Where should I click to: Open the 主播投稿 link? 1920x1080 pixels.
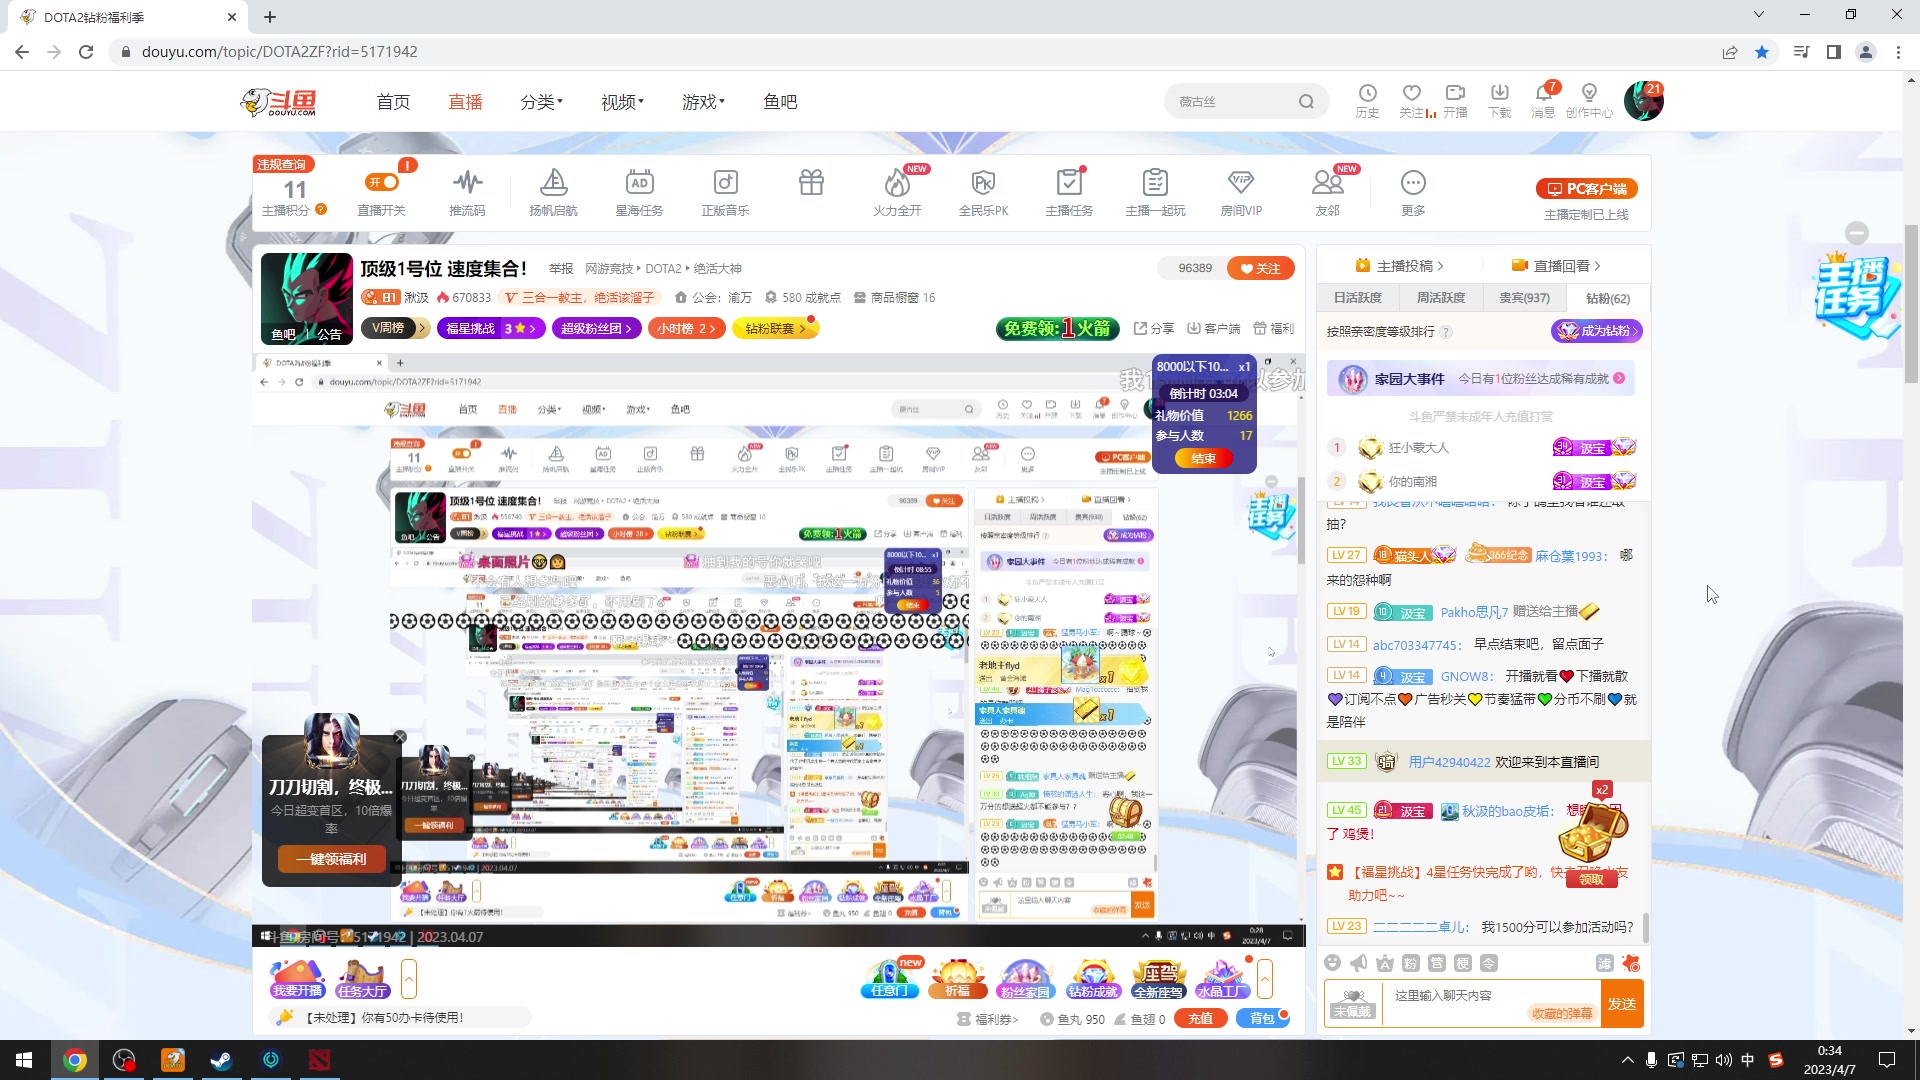(1399, 265)
